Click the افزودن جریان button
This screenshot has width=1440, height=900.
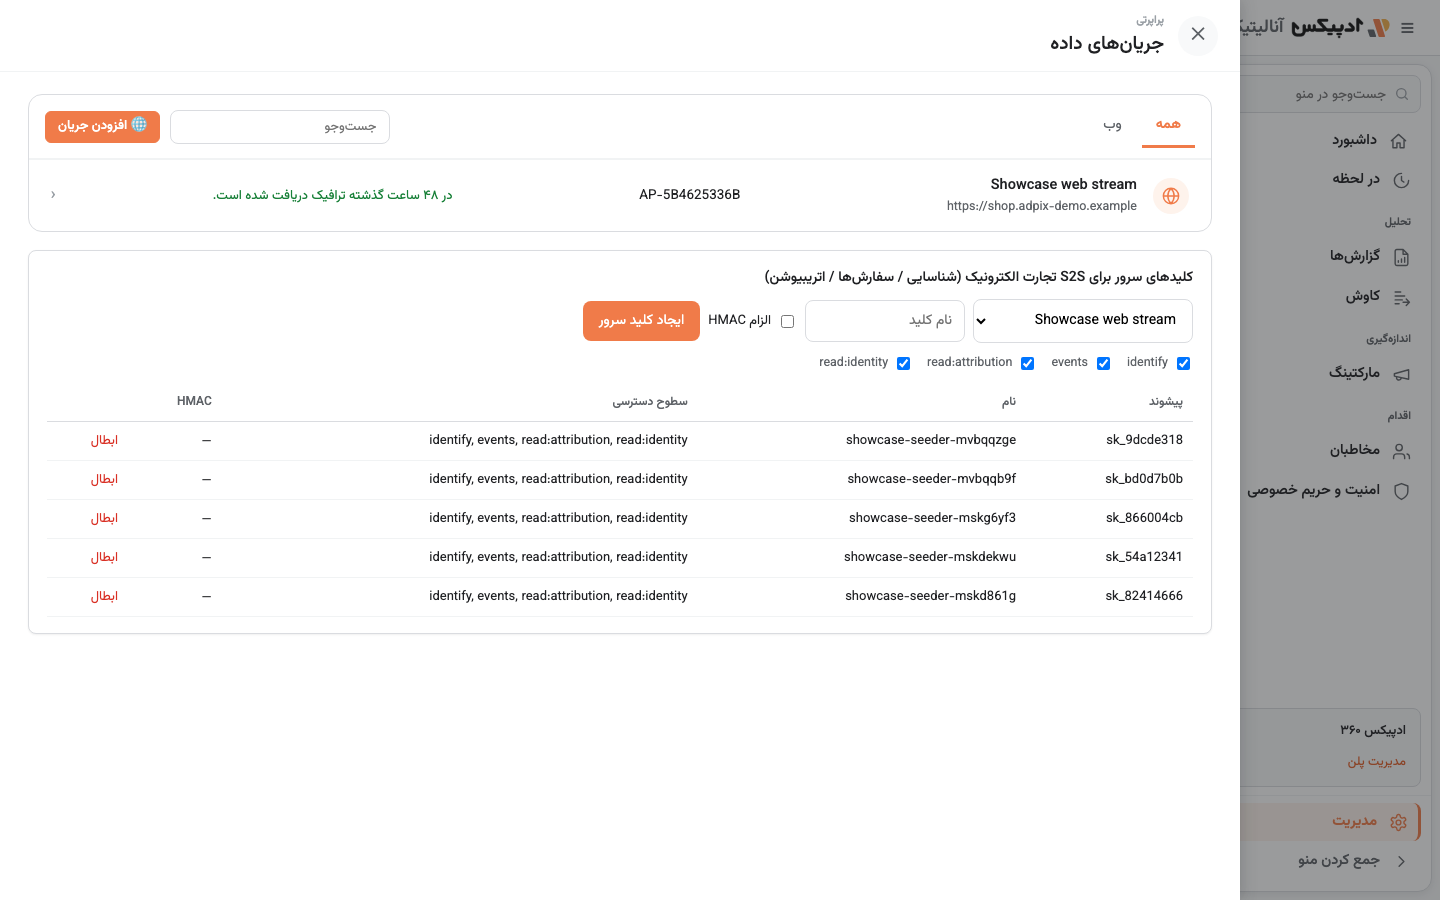pos(102,126)
